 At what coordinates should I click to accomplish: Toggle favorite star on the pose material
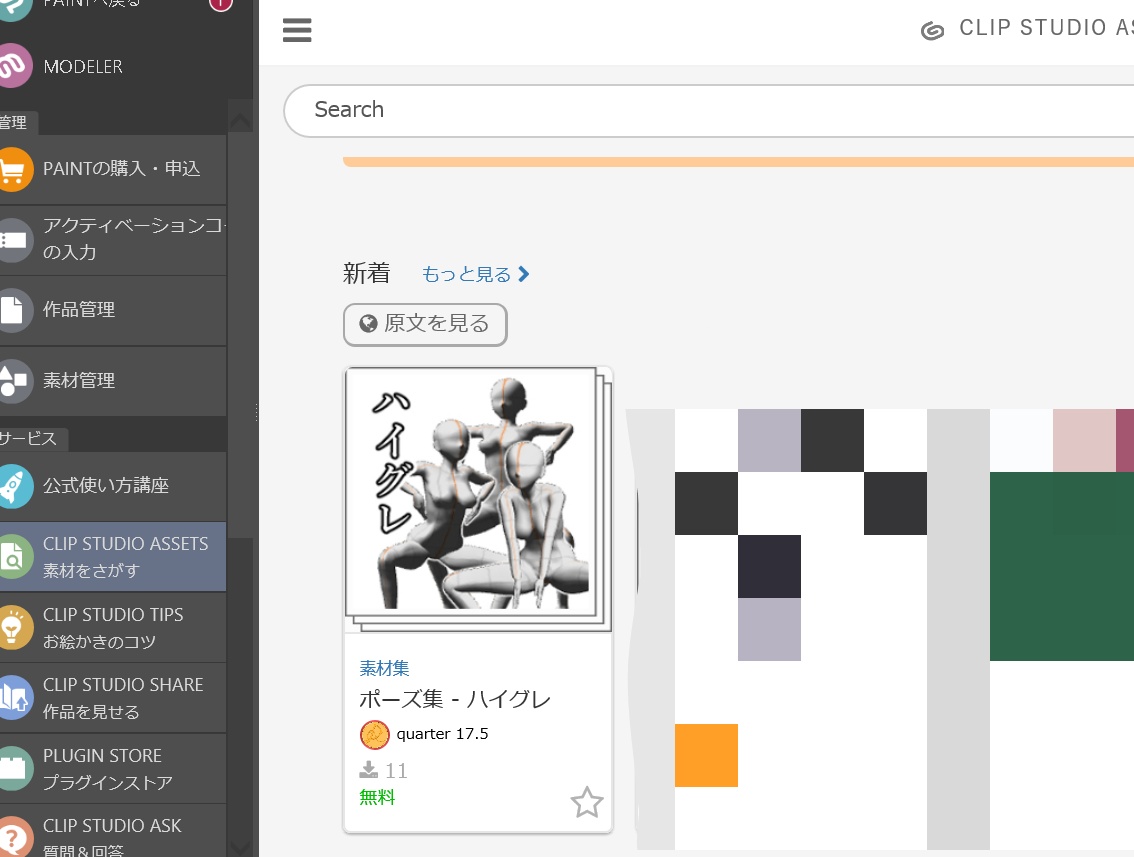[x=587, y=802]
